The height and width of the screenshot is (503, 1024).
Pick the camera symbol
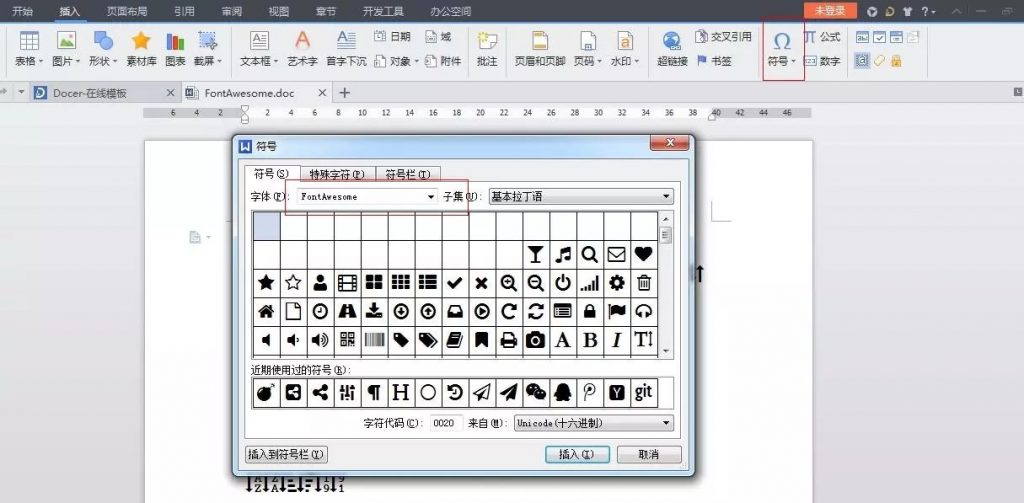[536, 339]
